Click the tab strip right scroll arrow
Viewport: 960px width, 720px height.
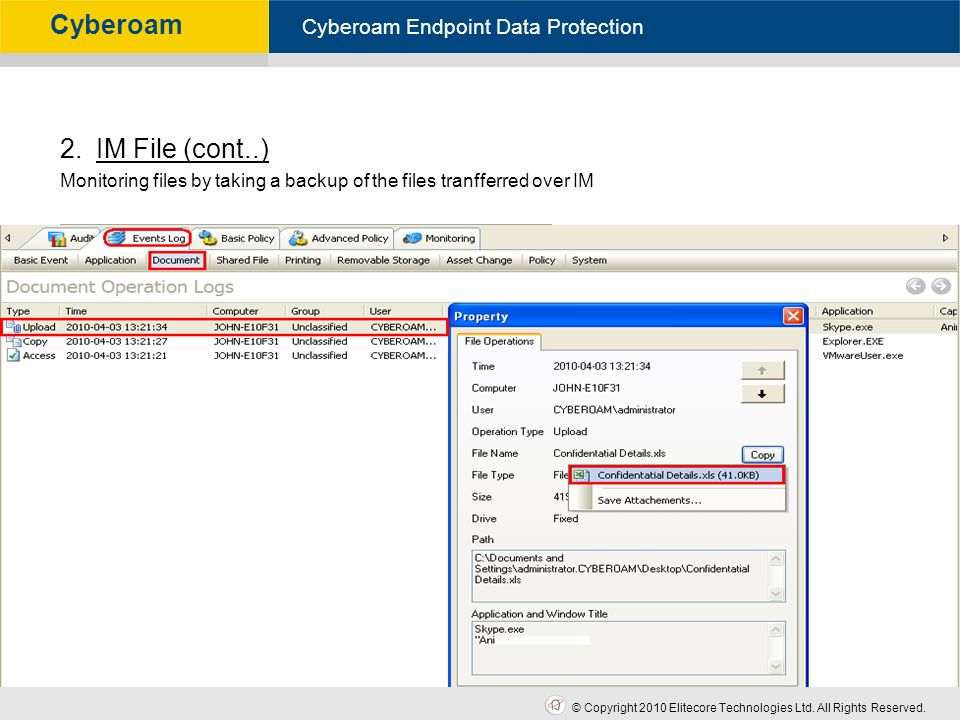945,238
